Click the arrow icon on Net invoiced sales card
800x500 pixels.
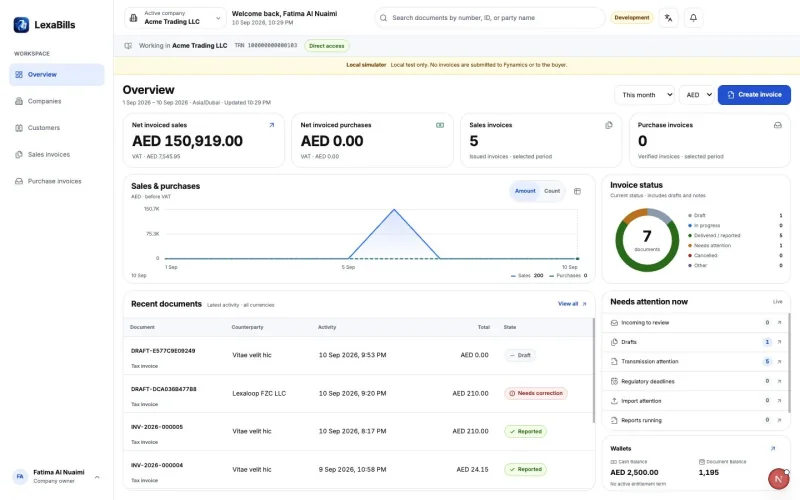click(271, 125)
